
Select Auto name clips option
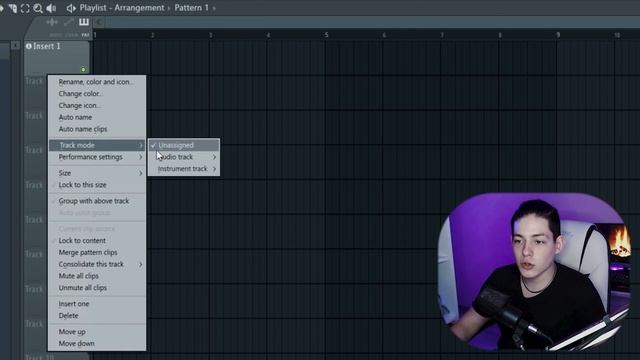point(96,129)
